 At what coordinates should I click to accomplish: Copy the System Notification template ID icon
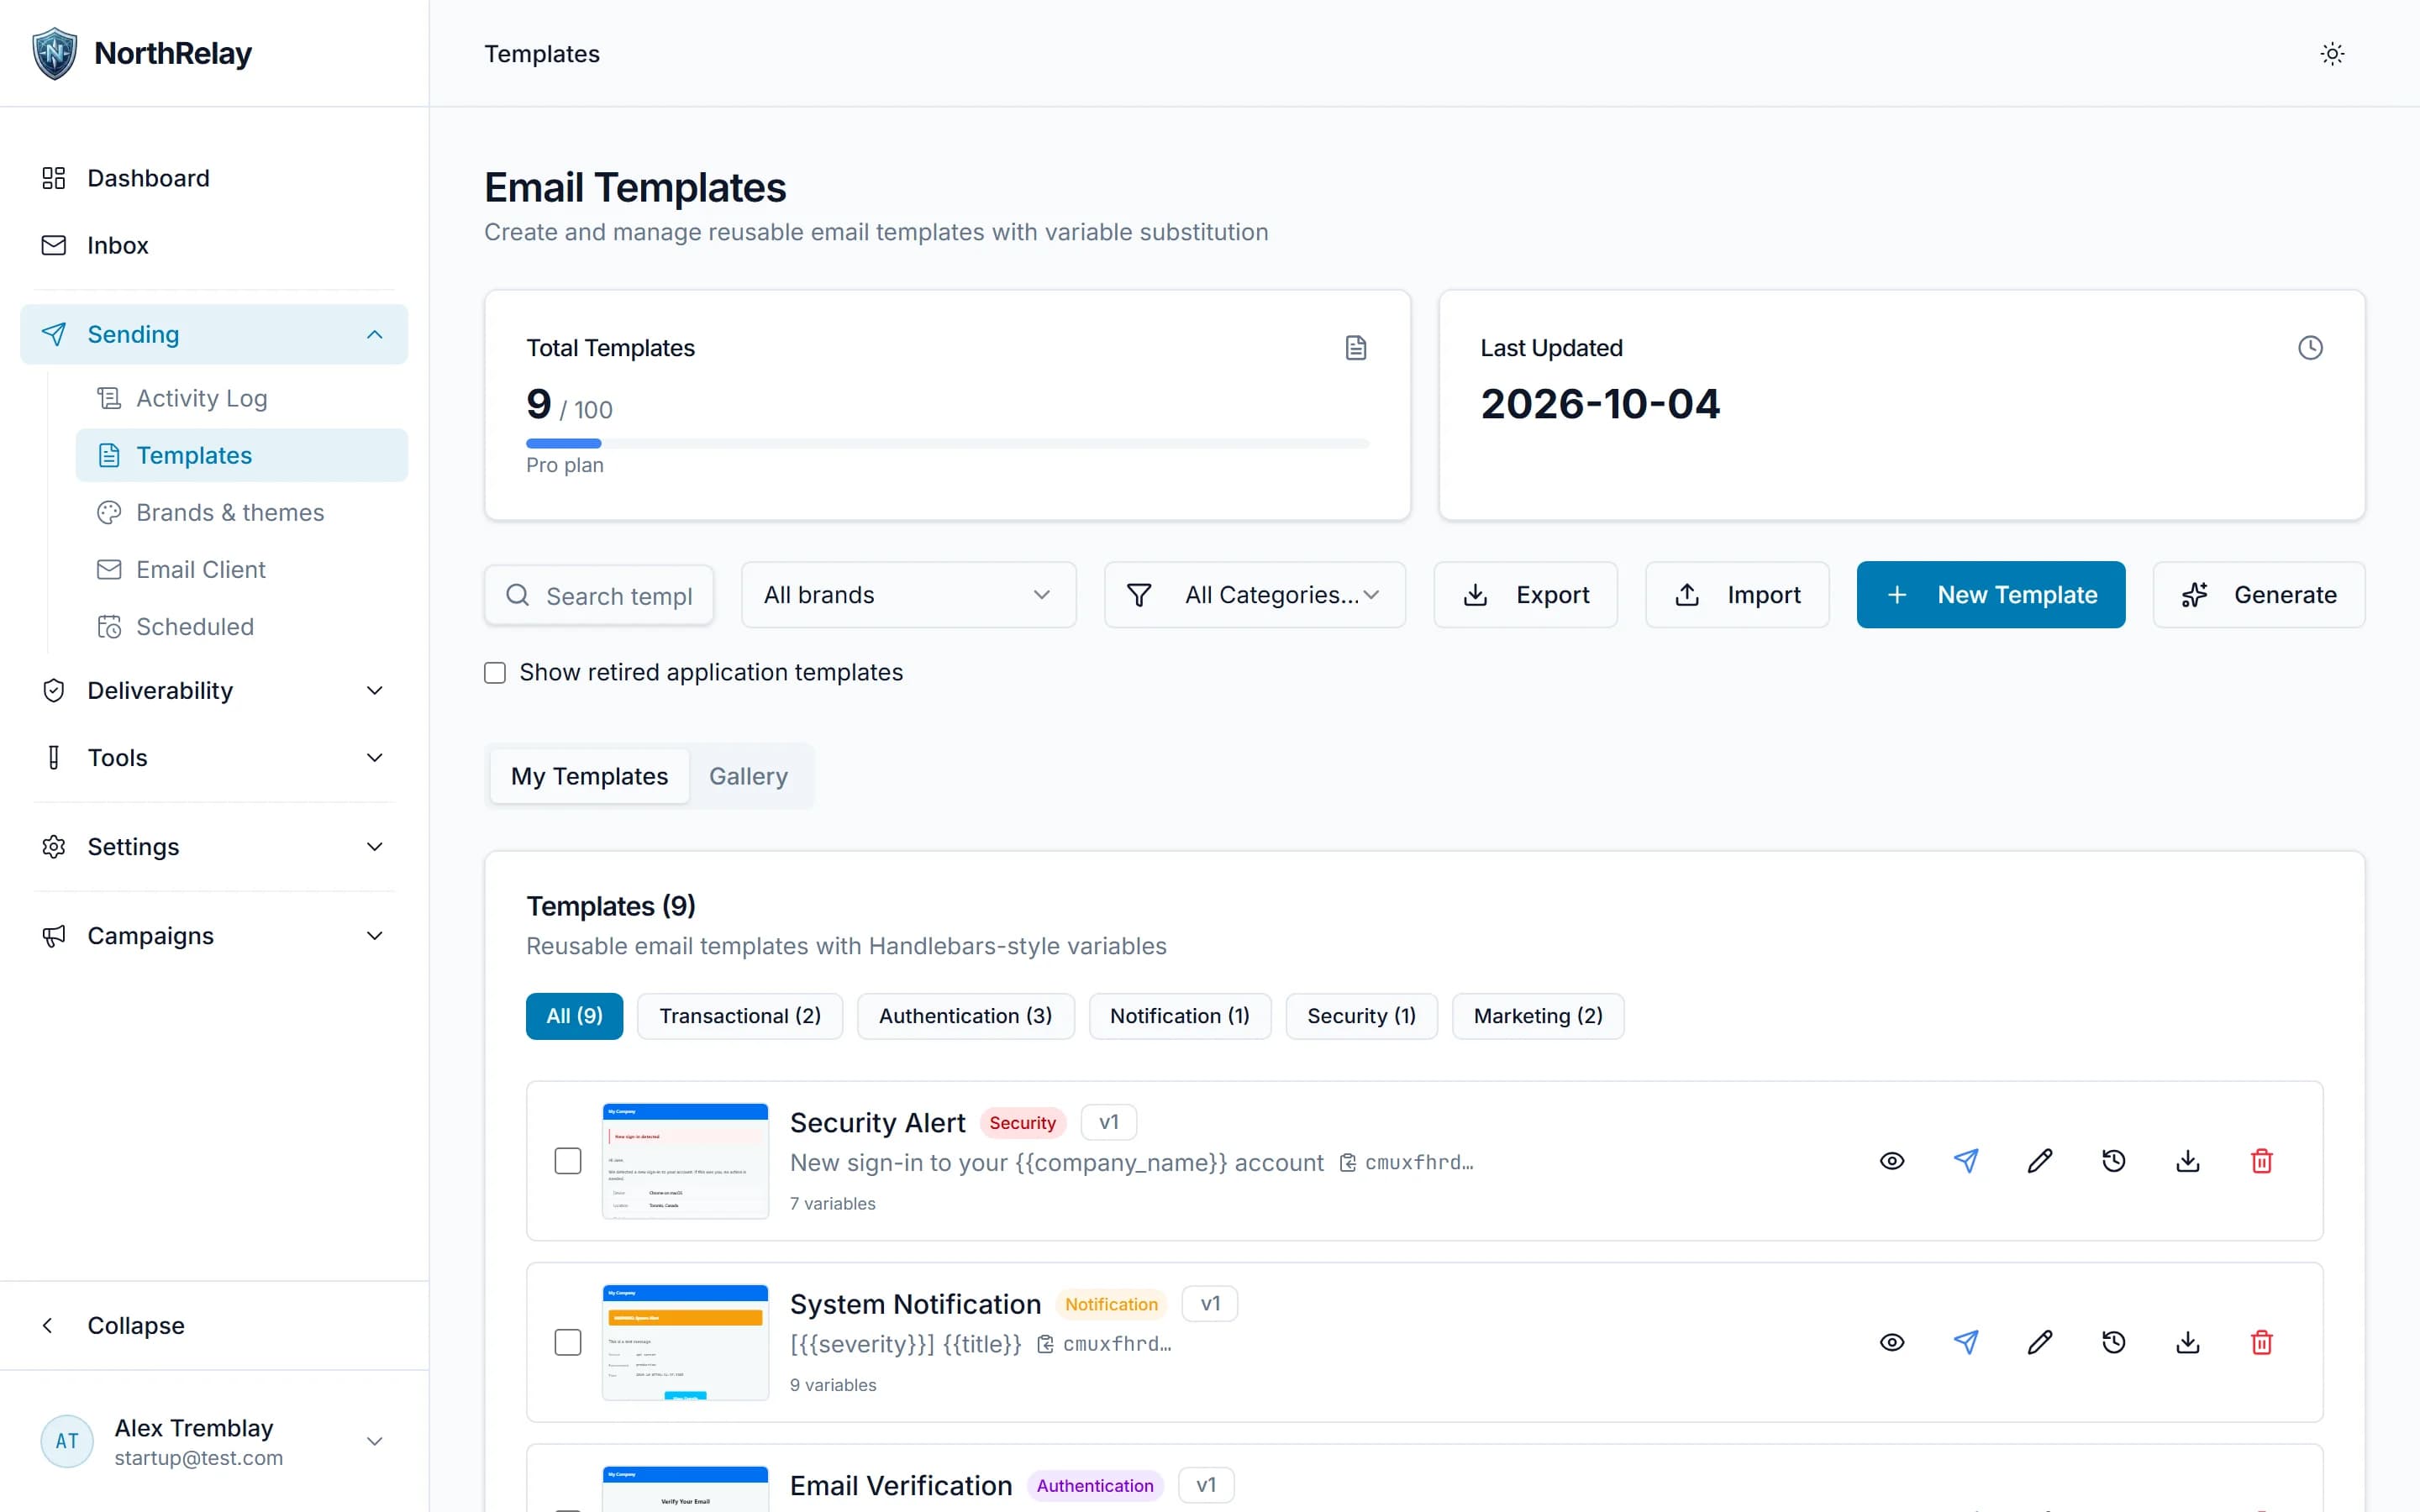coord(1045,1344)
